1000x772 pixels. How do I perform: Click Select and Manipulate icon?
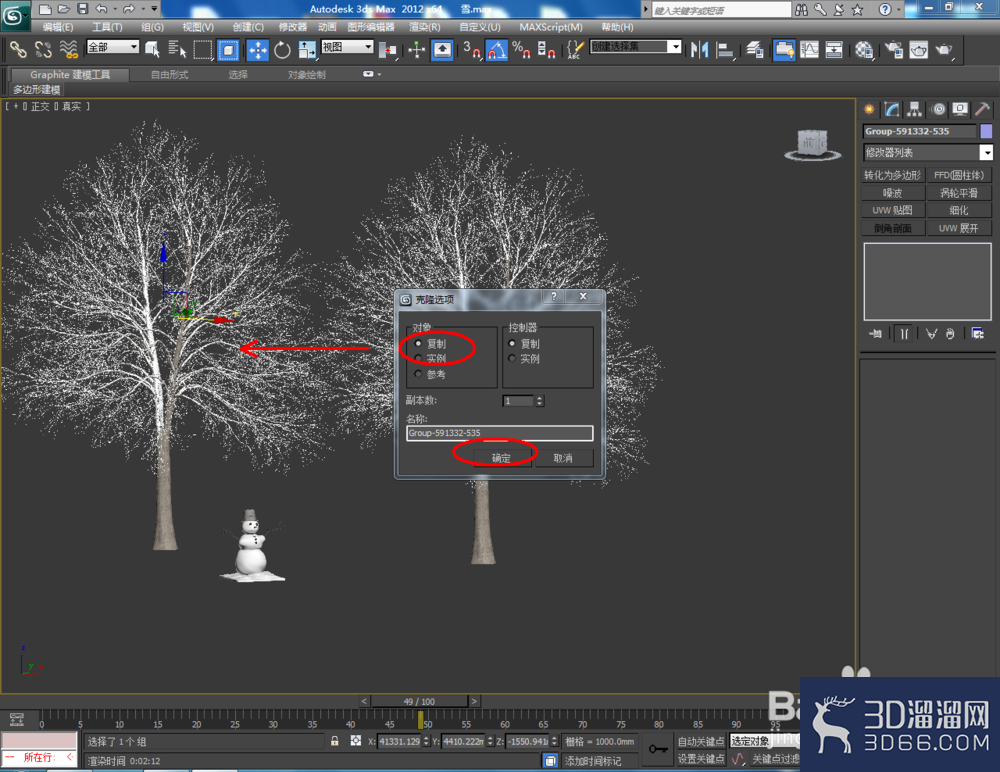416,50
